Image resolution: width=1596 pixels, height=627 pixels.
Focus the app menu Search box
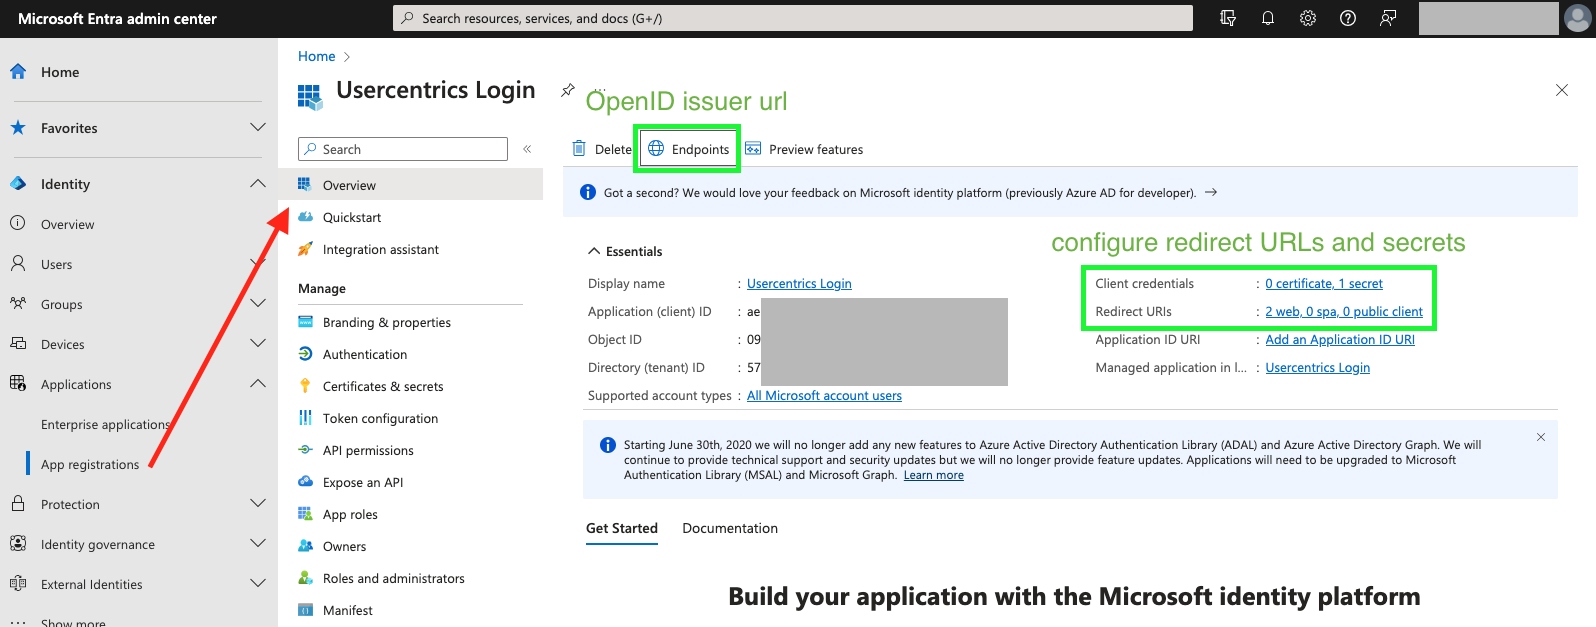(403, 149)
